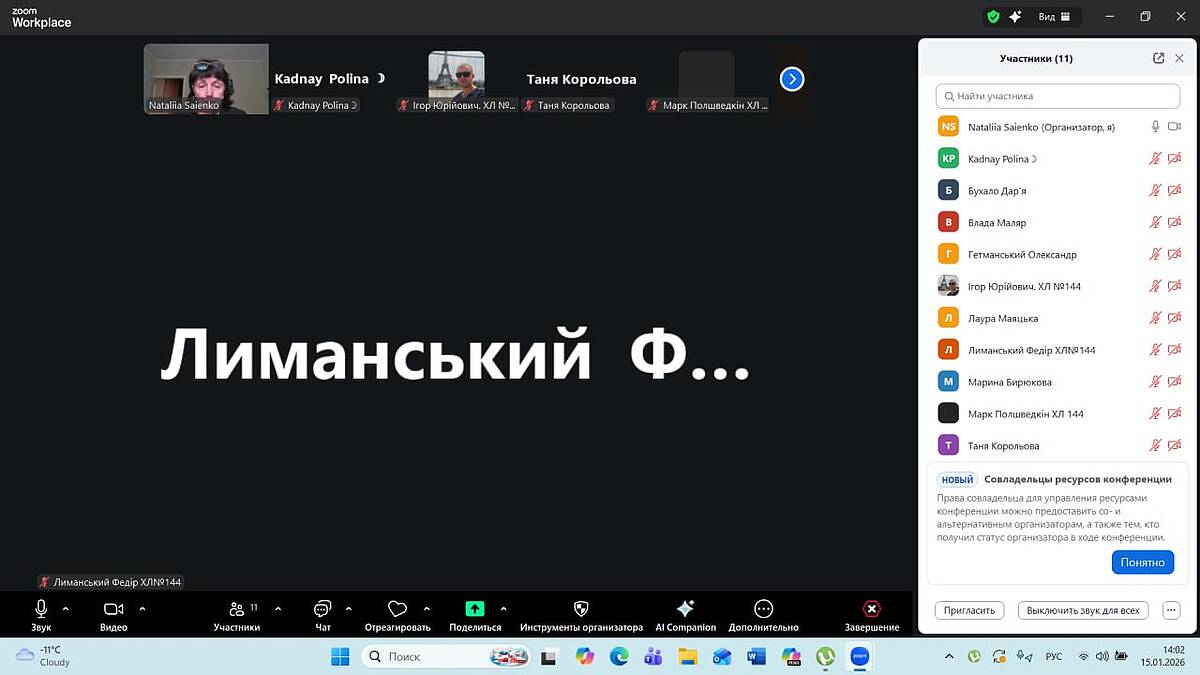Open the View menu at top right
This screenshot has width=1200, height=675.
pos(1054,17)
